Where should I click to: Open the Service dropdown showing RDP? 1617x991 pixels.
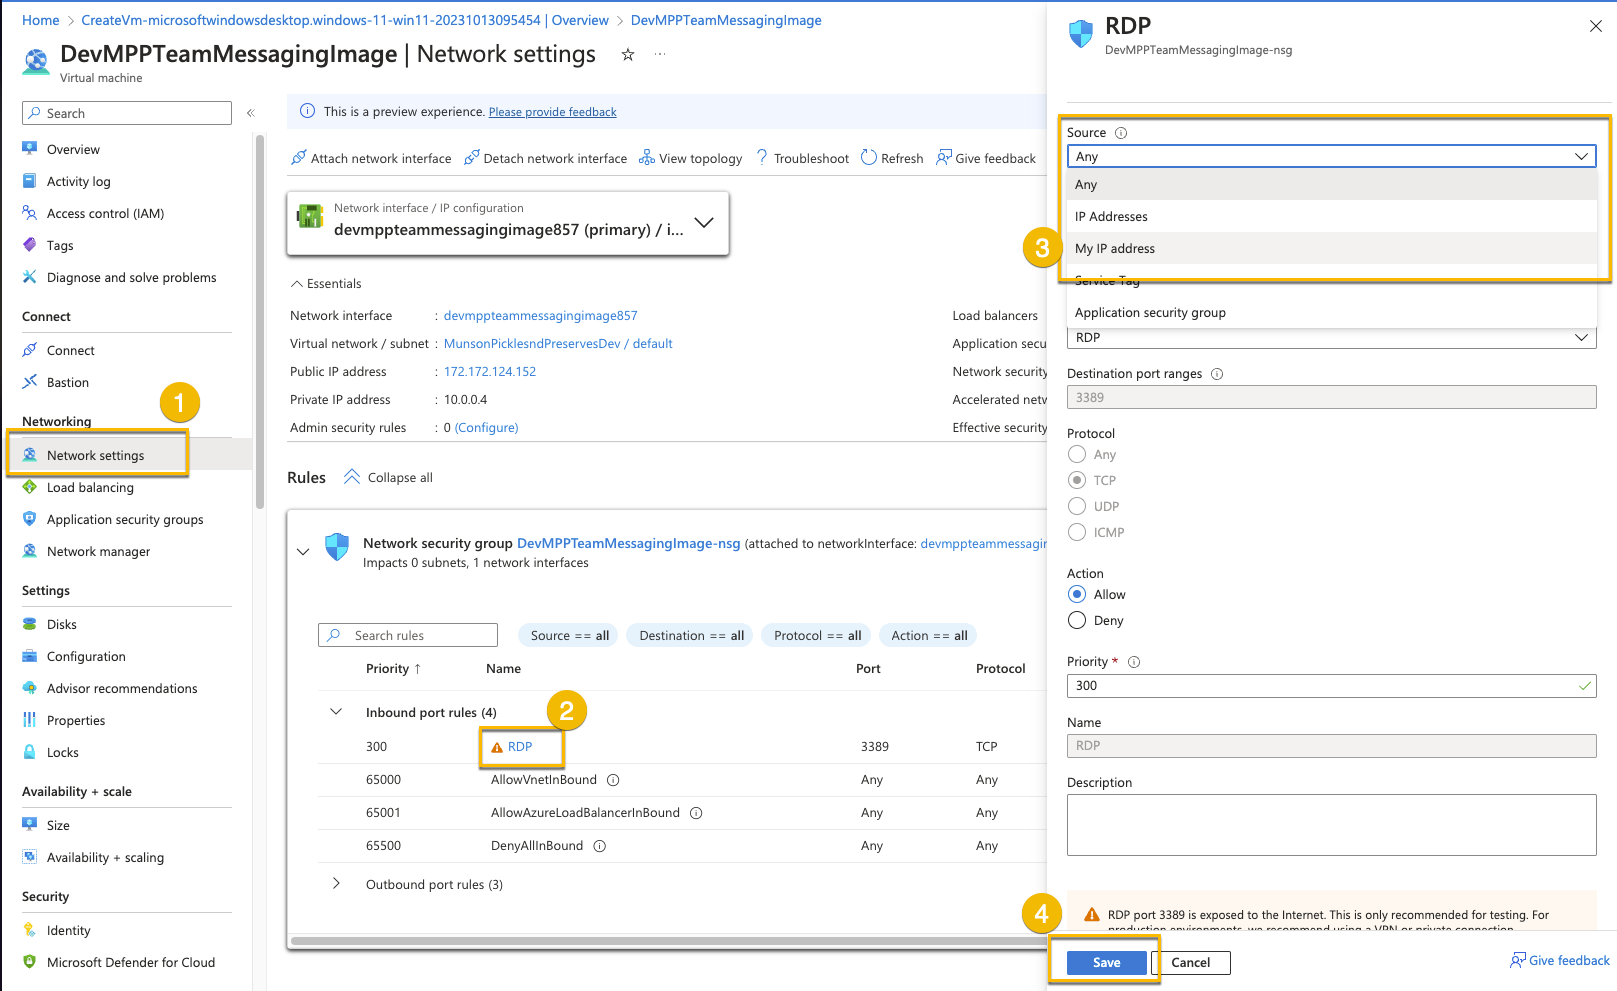[1331, 338]
